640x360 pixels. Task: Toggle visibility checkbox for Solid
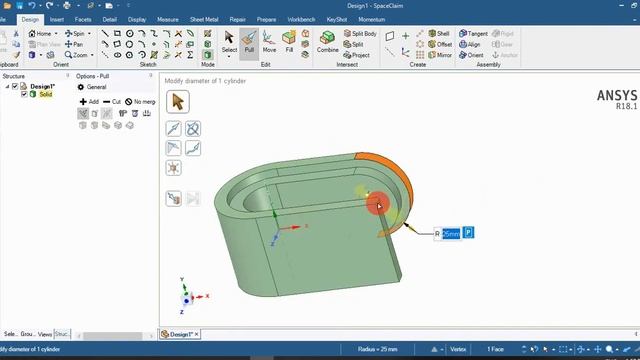tap(24, 94)
